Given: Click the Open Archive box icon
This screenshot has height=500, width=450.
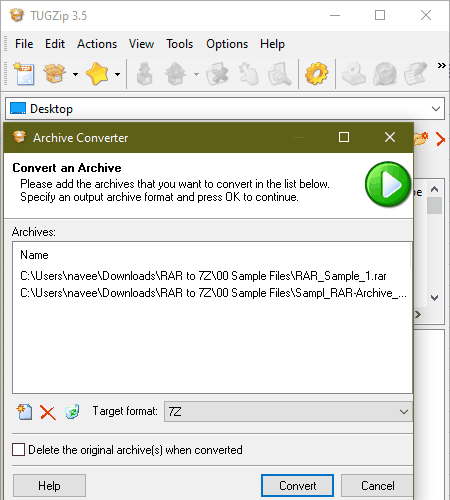Looking at the screenshot, I should [55, 74].
